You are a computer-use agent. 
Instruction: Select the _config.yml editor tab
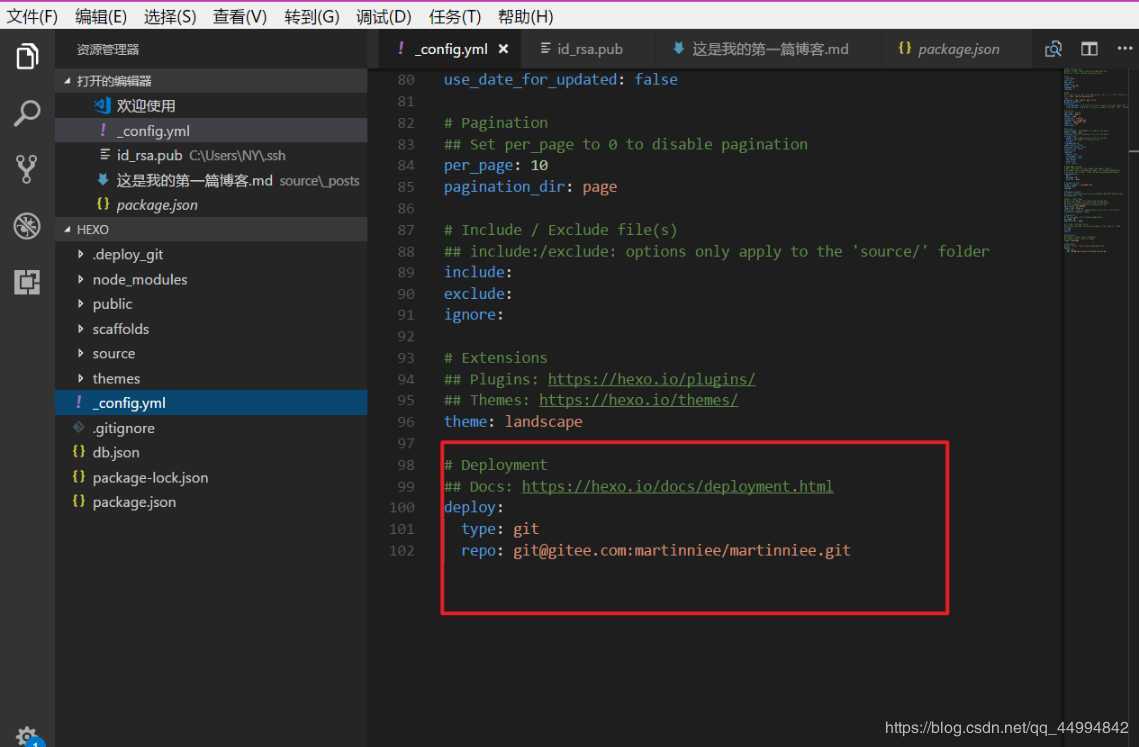point(450,49)
